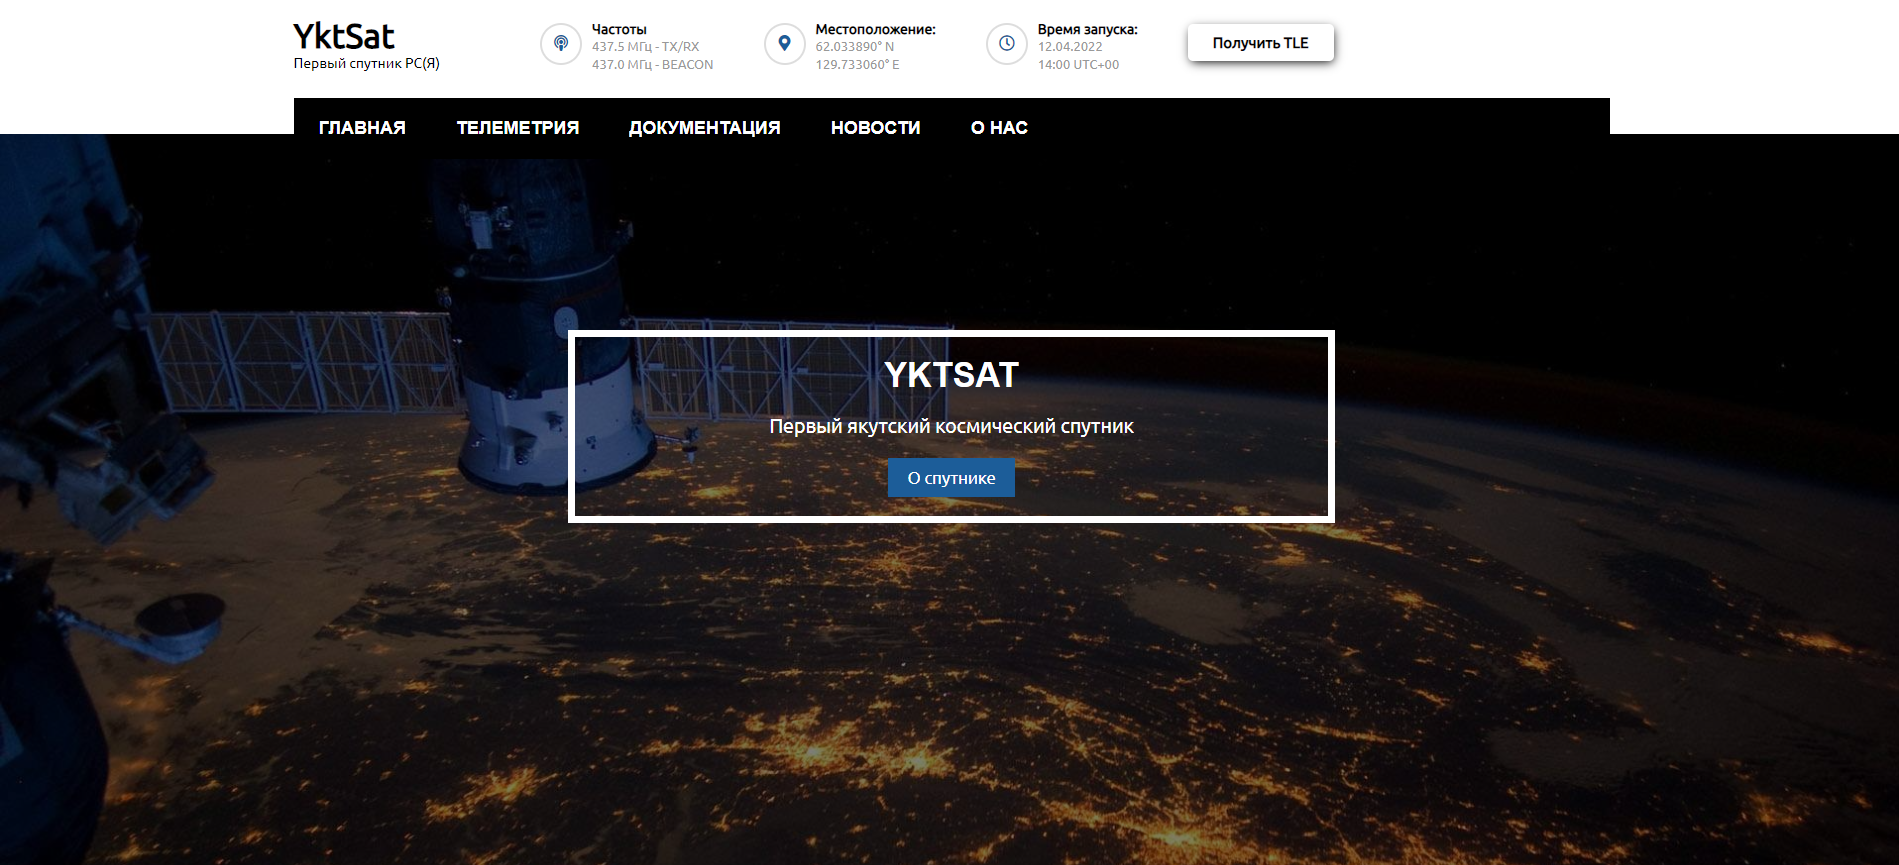Image resolution: width=1899 pixels, height=865 pixels.
Task: Go to the ДОКУМЕНТАЦИЯ section
Action: [704, 128]
